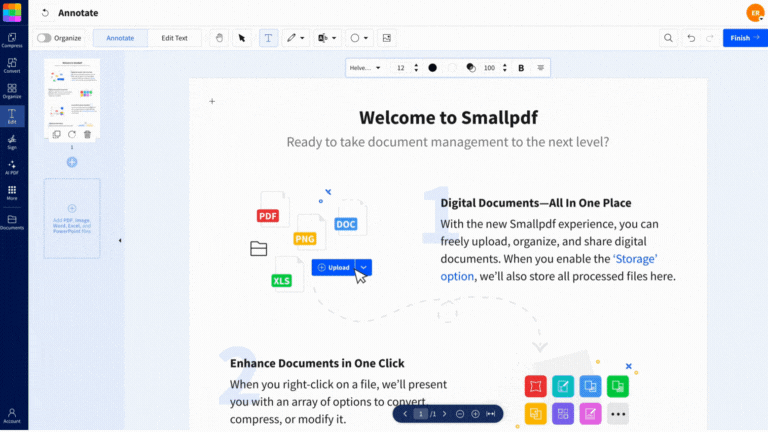Click the Smallpdf colorful logo
Screen dimensions: 768x432
click(12, 12)
